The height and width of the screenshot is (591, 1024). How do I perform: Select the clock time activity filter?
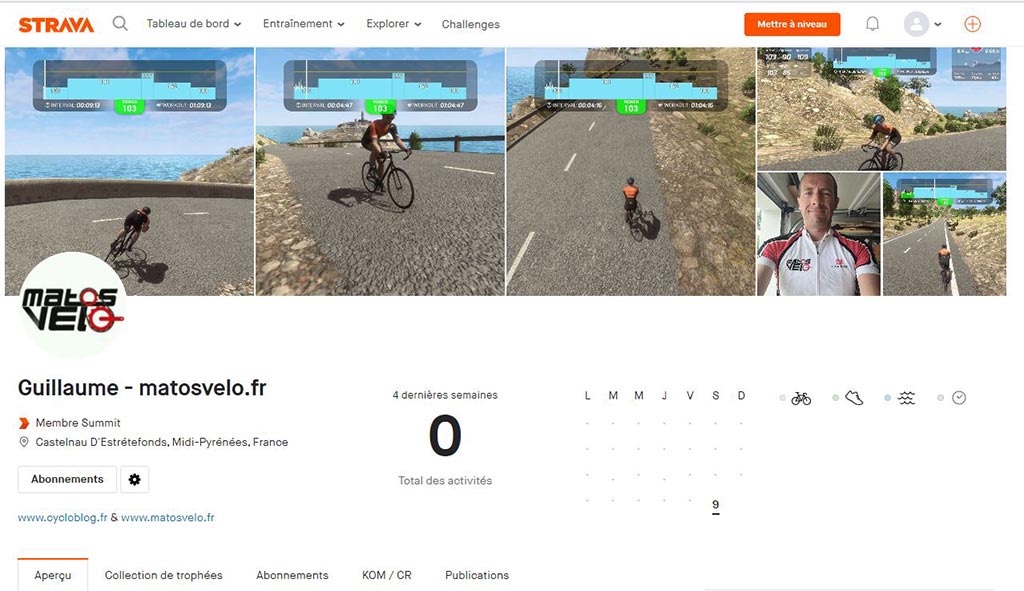click(x=959, y=398)
